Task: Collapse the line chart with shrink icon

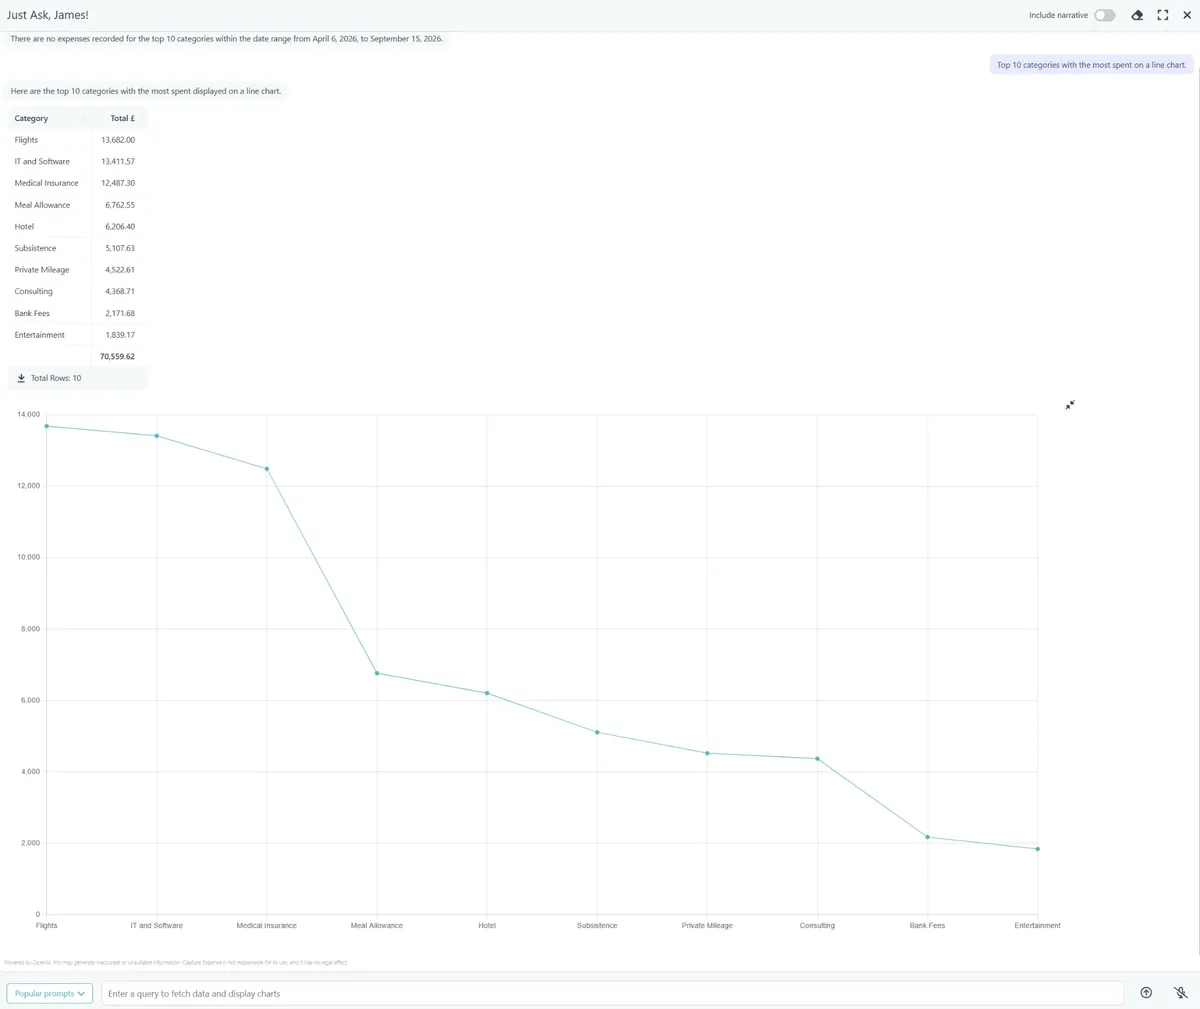Action: click(1070, 405)
